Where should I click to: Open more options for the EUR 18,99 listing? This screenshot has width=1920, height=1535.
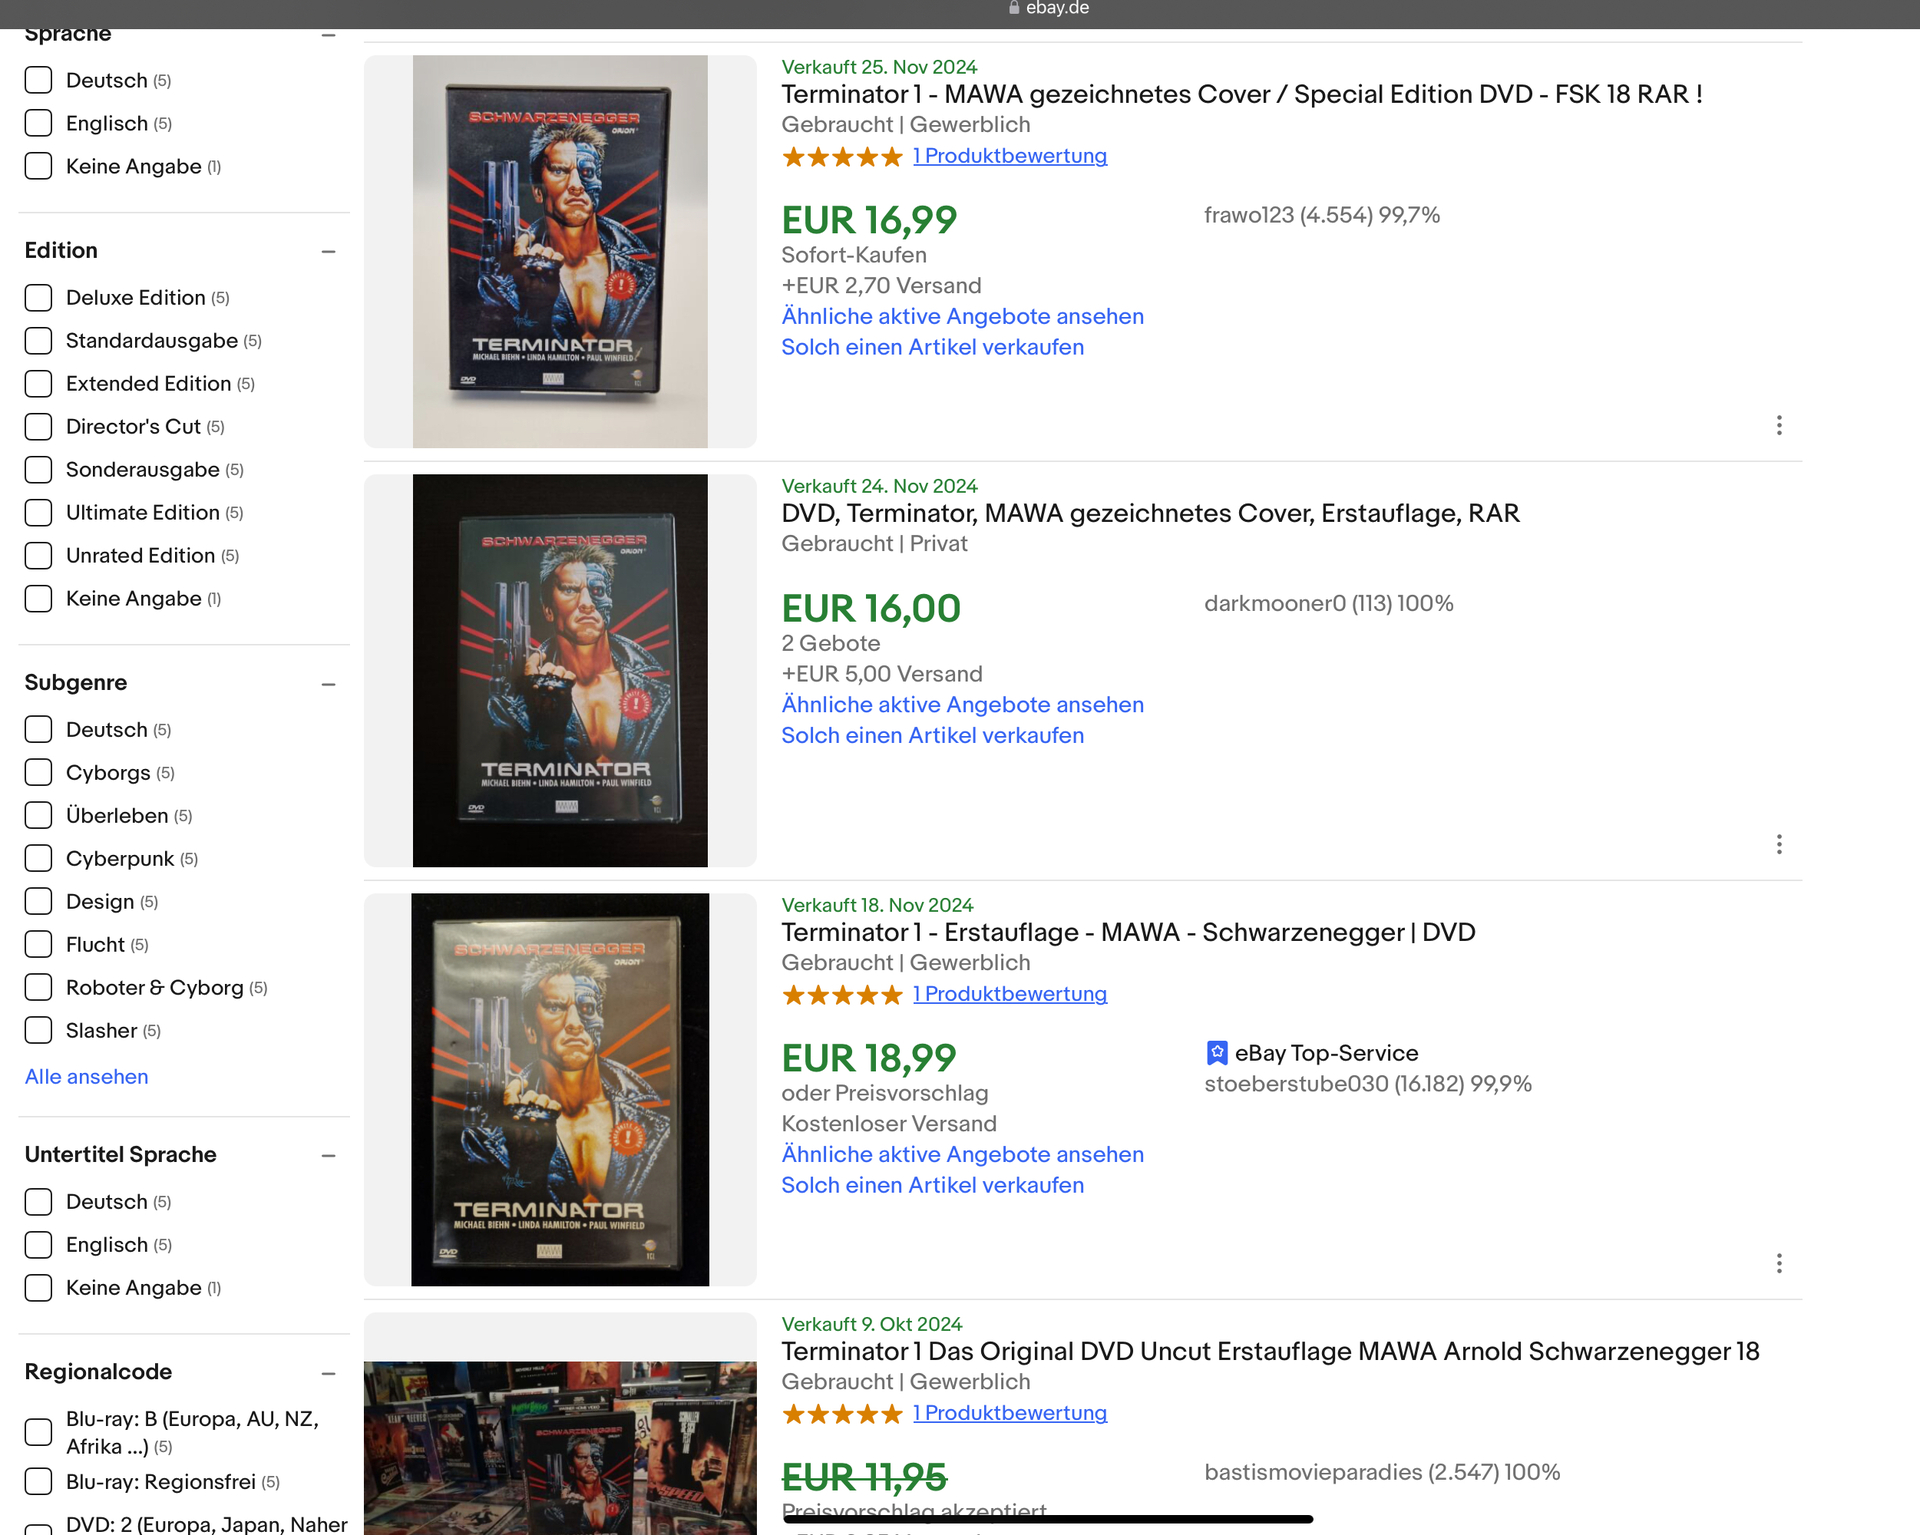click(x=1778, y=1263)
